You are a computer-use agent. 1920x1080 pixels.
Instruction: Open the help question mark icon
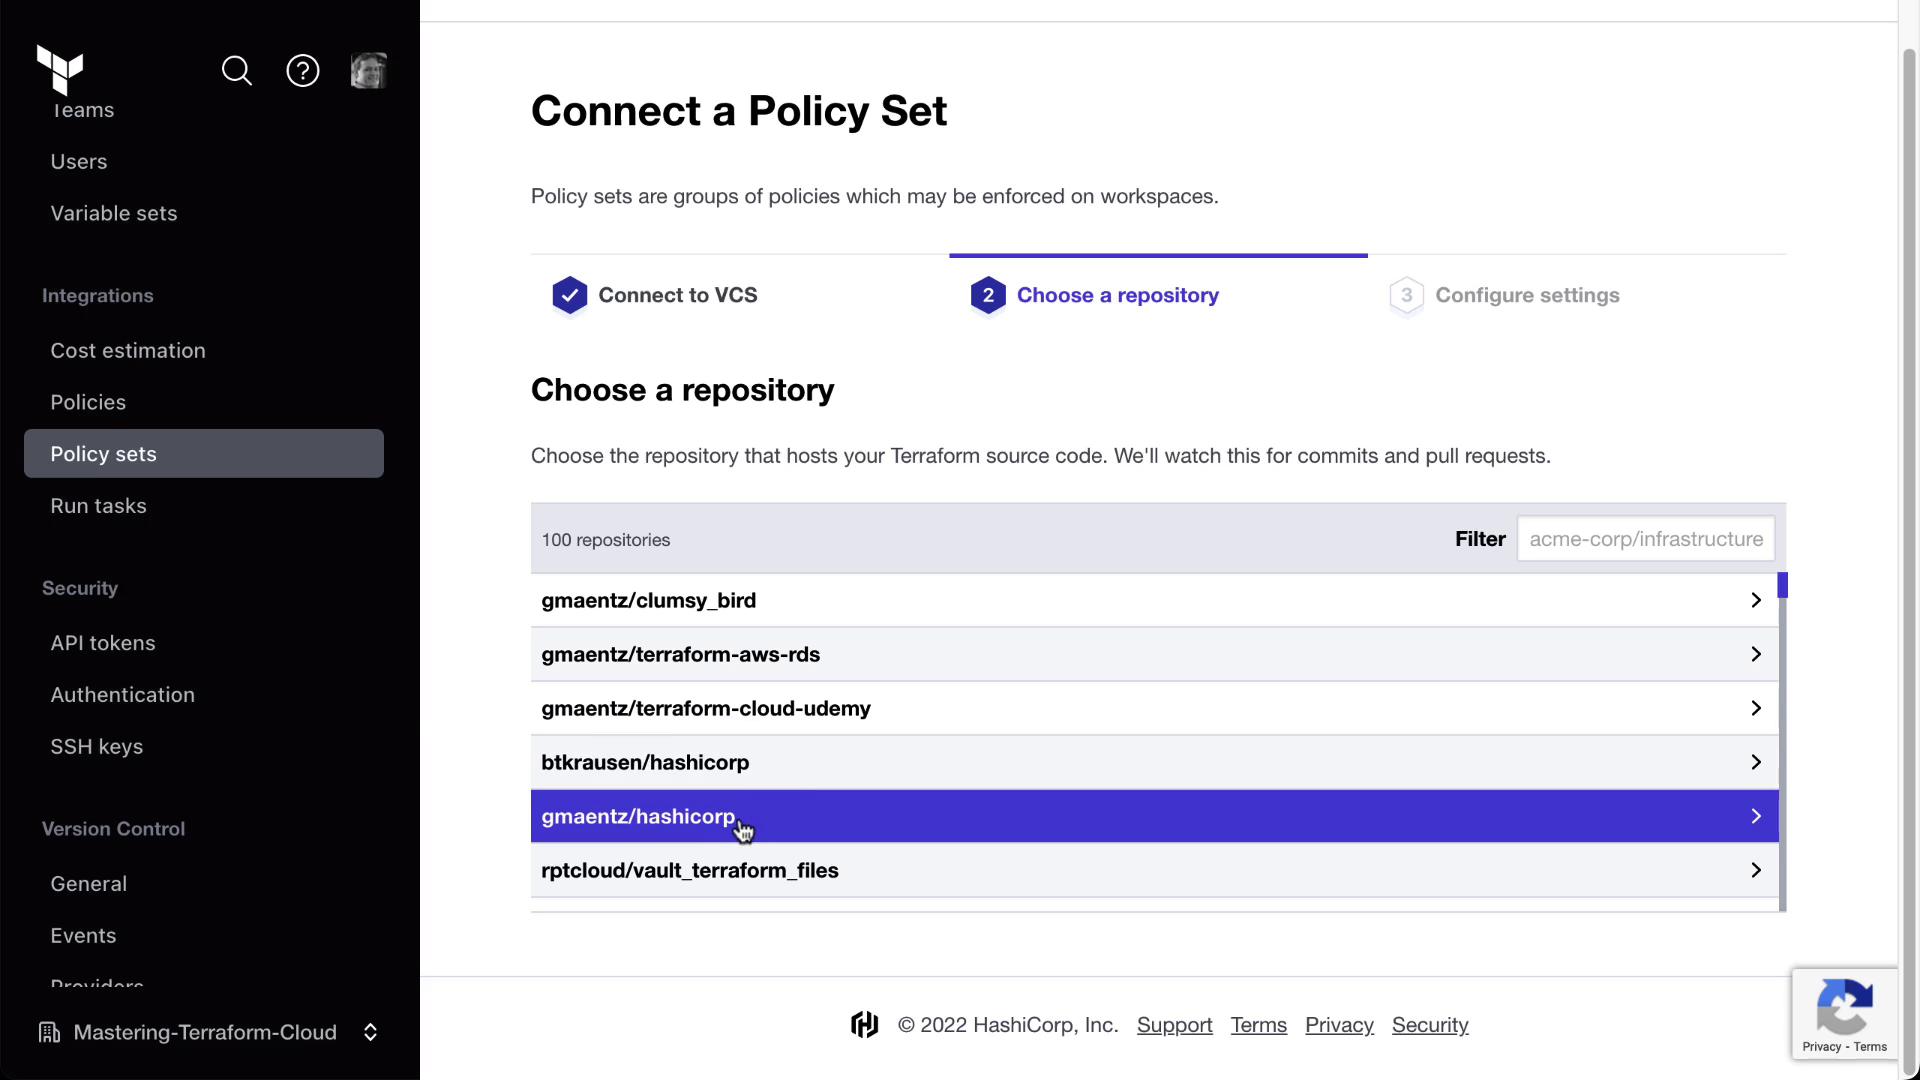[303, 71]
